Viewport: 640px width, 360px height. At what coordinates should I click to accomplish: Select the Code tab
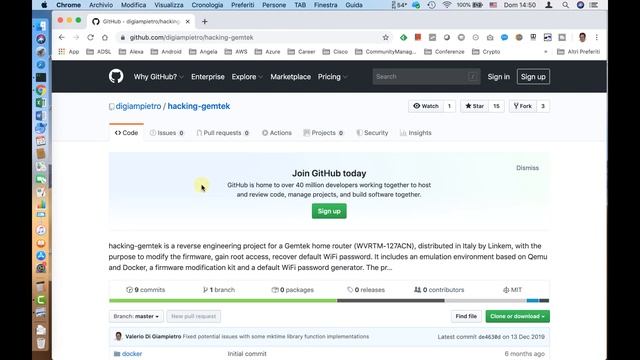(126, 133)
